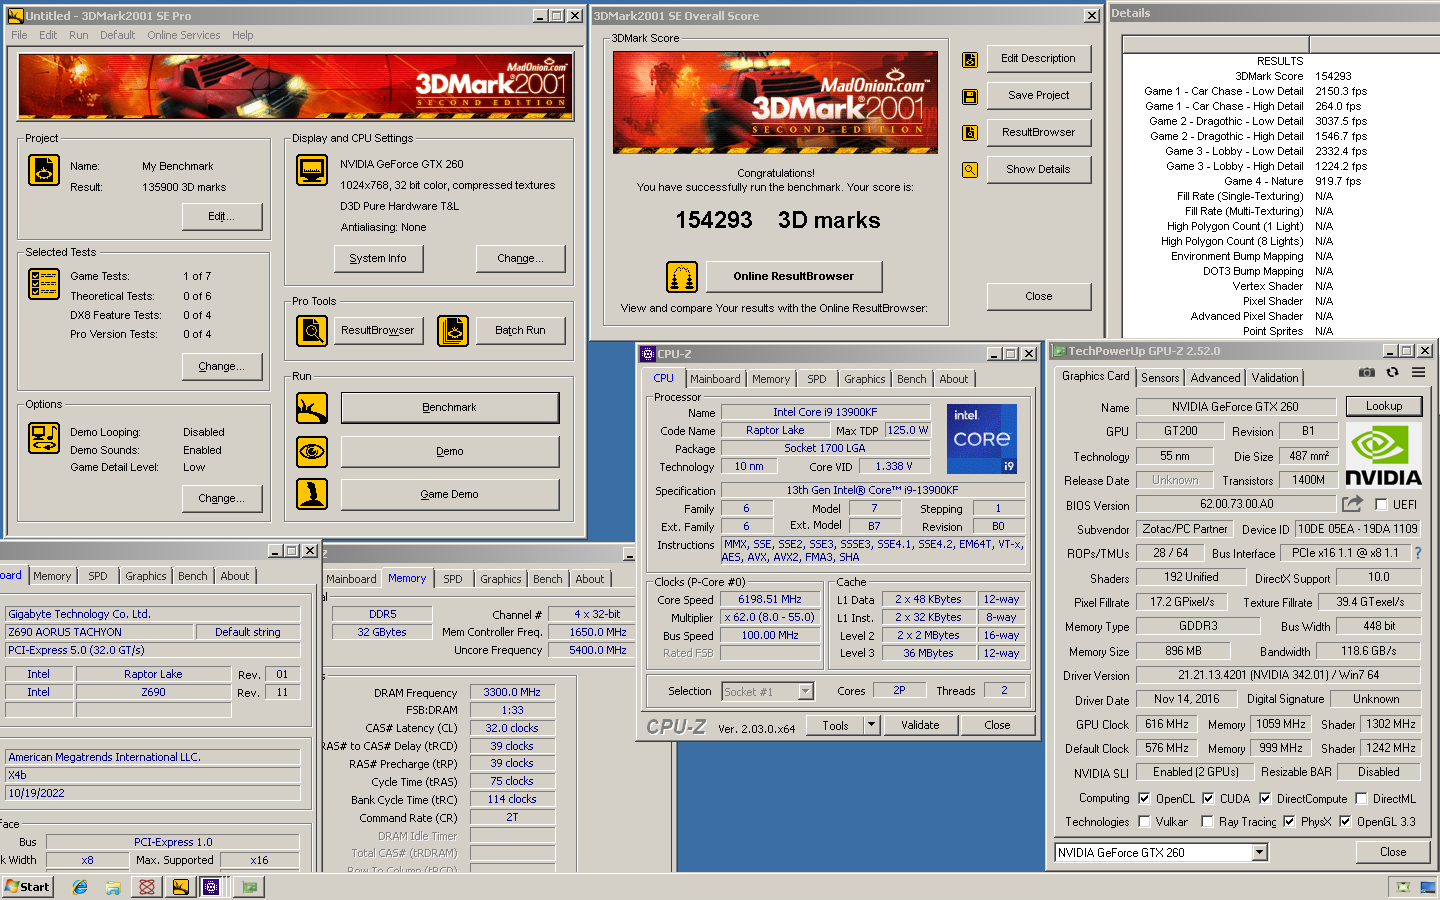Select the GPU-Z taskbar button
Screen dimensions: 1440x900
pyautogui.click(x=249, y=887)
